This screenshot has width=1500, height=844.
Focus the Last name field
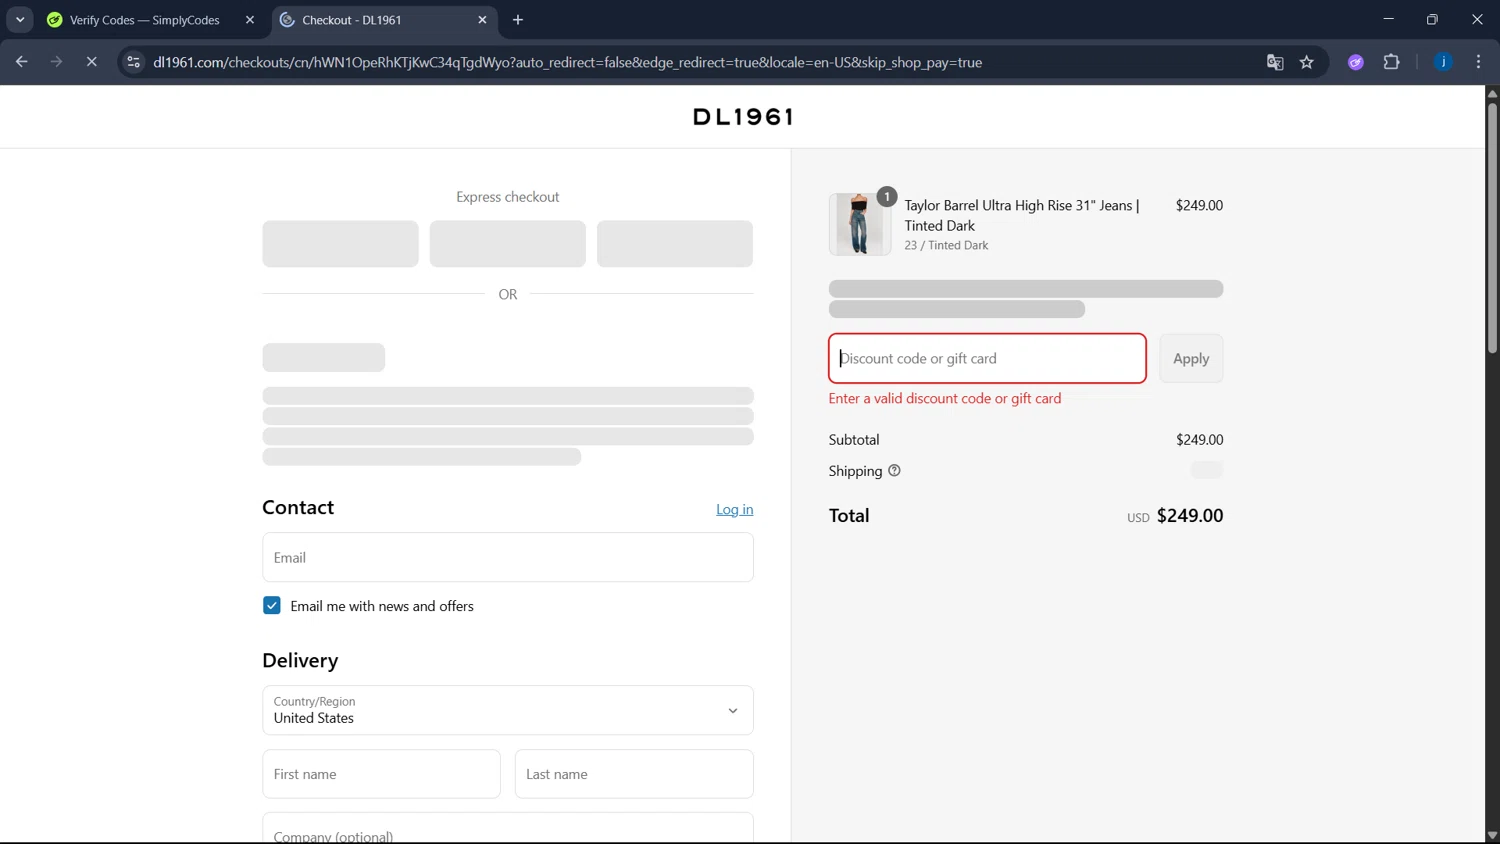[x=634, y=774]
